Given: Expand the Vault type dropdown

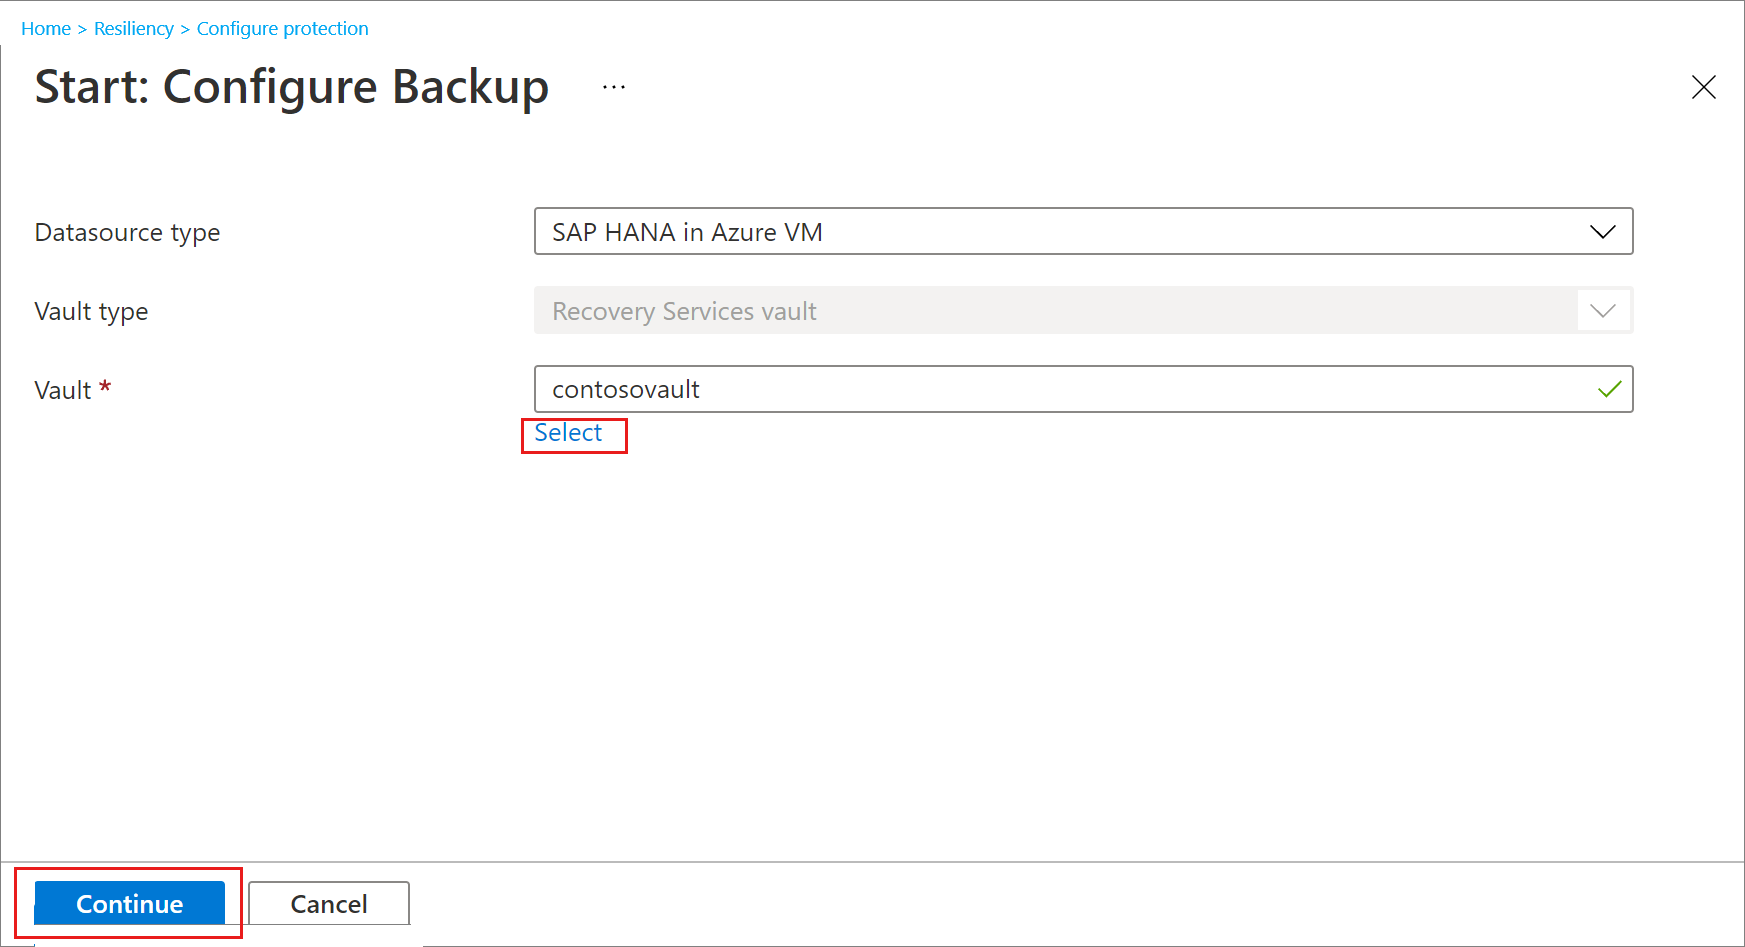Looking at the screenshot, I should pos(1603,310).
